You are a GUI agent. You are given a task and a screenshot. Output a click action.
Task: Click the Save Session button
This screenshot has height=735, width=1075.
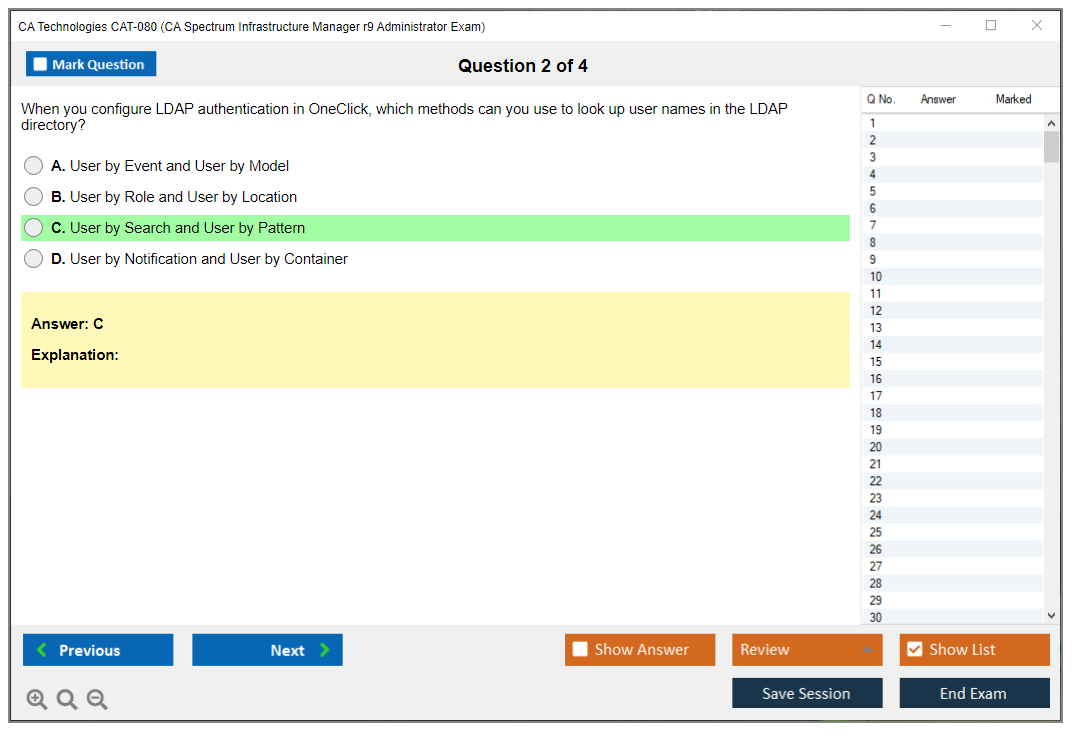click(806, 693)
